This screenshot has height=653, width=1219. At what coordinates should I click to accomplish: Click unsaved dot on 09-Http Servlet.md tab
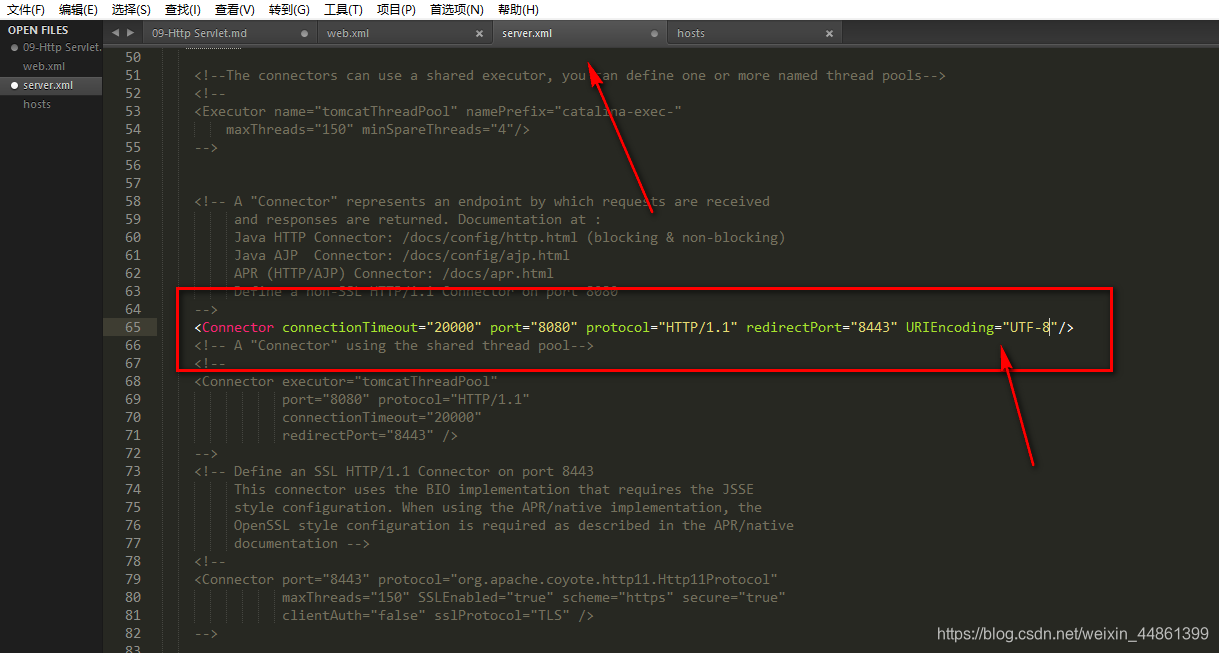click(305, 34)
